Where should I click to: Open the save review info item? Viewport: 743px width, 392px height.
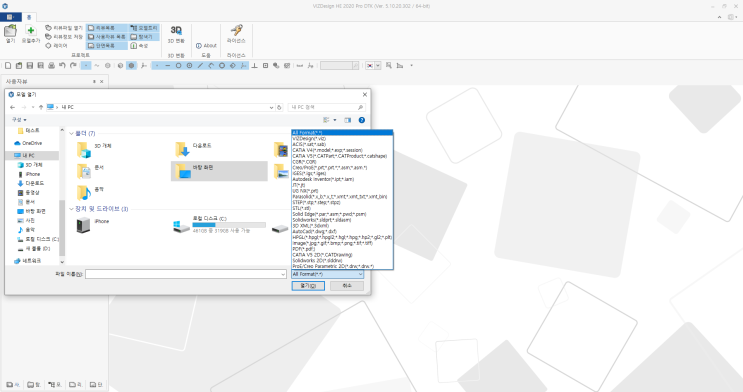point(63,36)
